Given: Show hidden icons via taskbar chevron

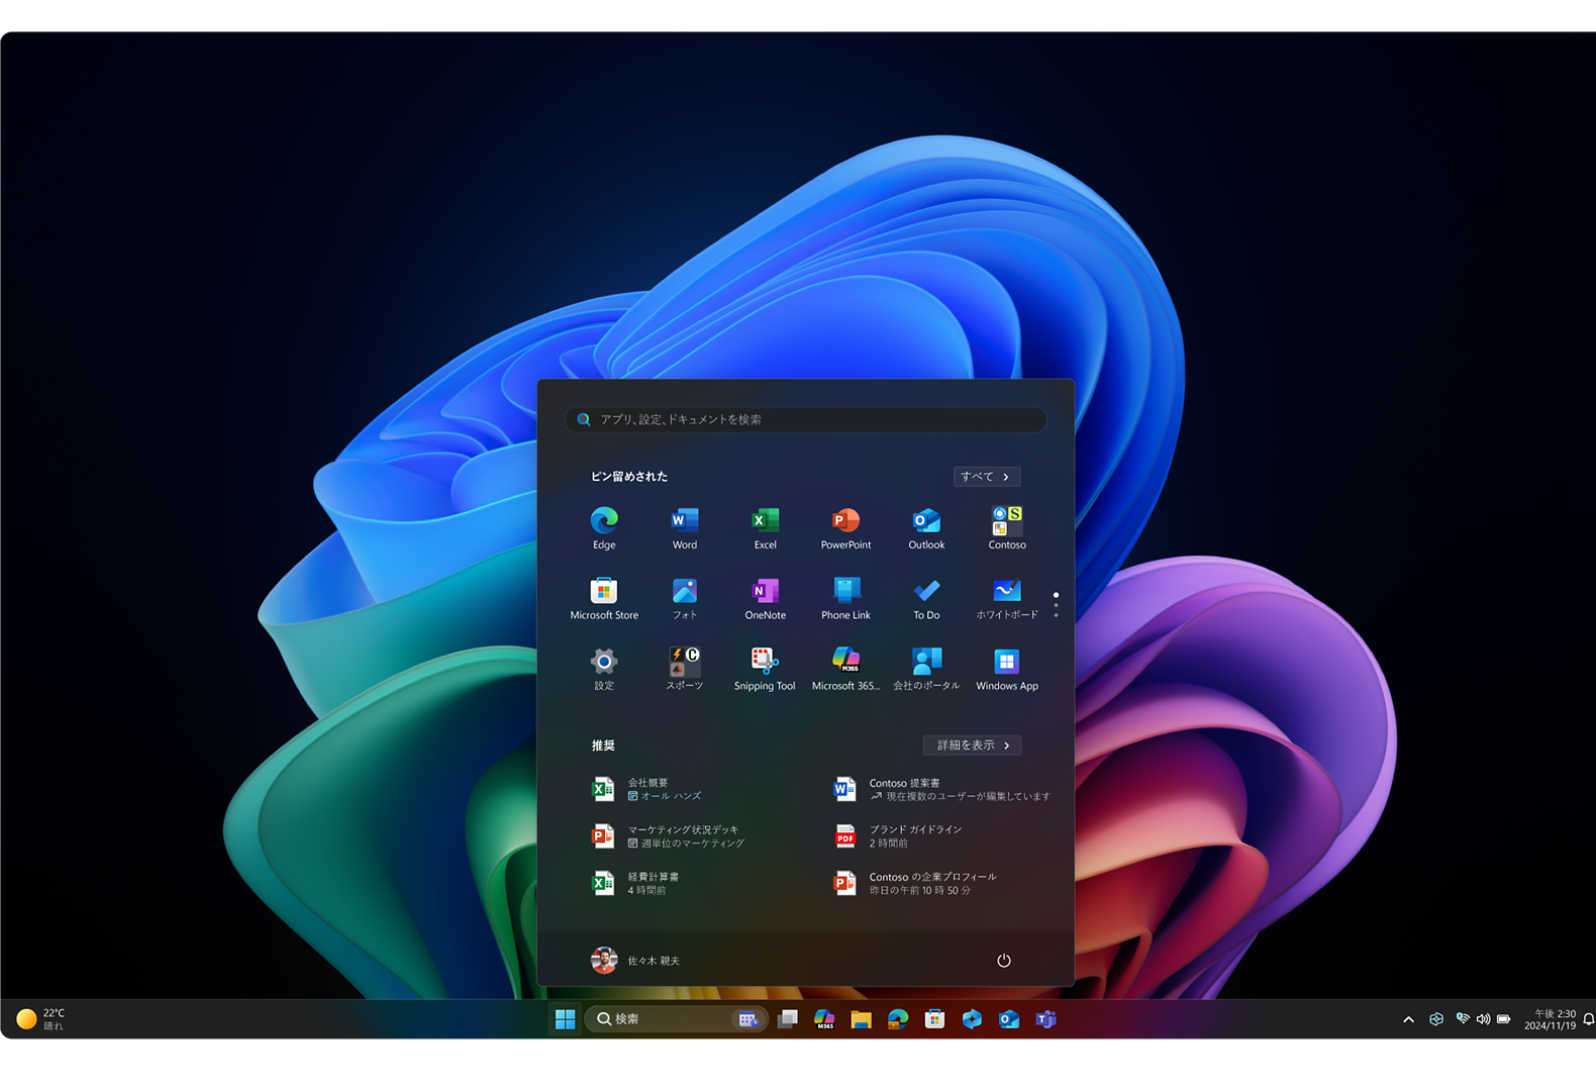Looking at the screenshot, I should pos(1408,1020).
